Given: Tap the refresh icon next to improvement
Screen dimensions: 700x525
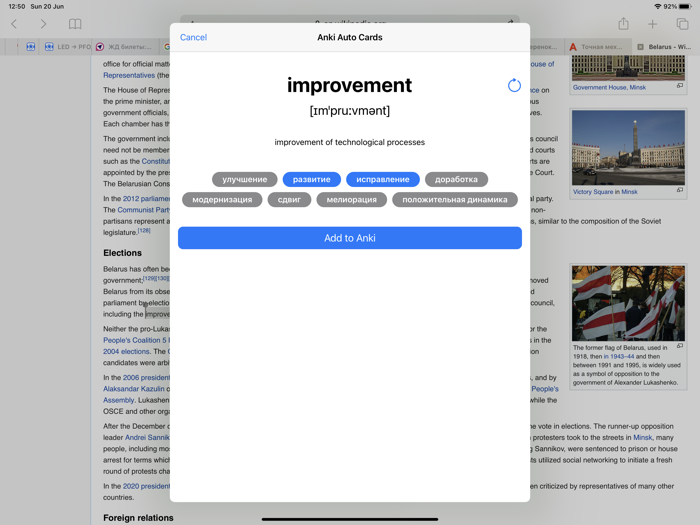Looking at the screenshot, I should (514, 85).
